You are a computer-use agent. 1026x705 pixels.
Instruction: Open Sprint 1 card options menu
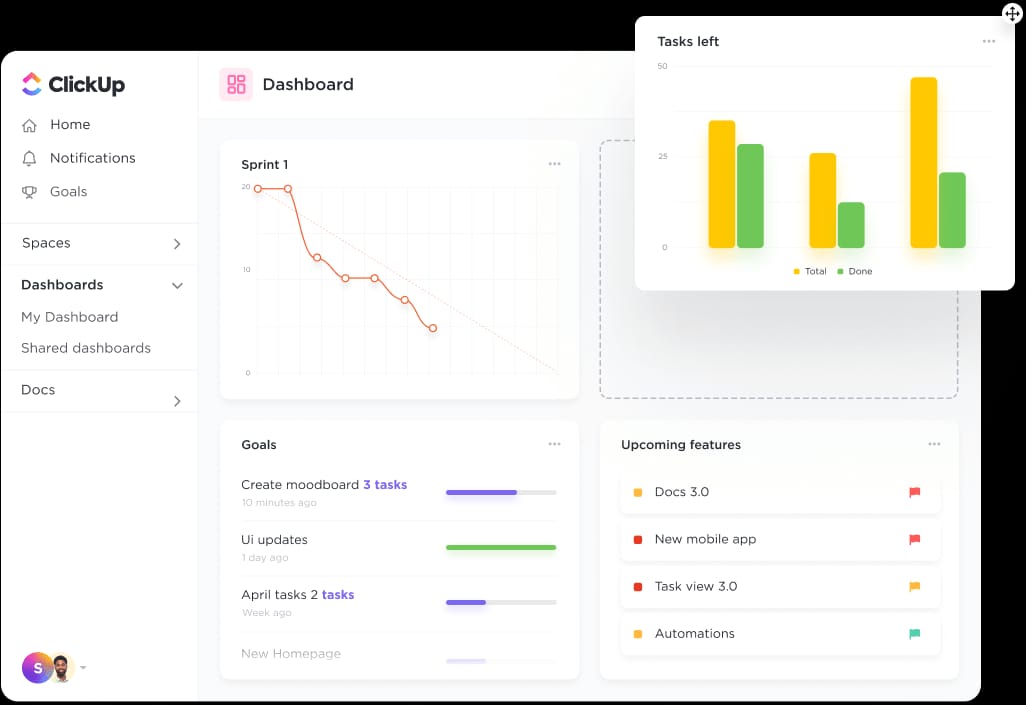[554, 164]
